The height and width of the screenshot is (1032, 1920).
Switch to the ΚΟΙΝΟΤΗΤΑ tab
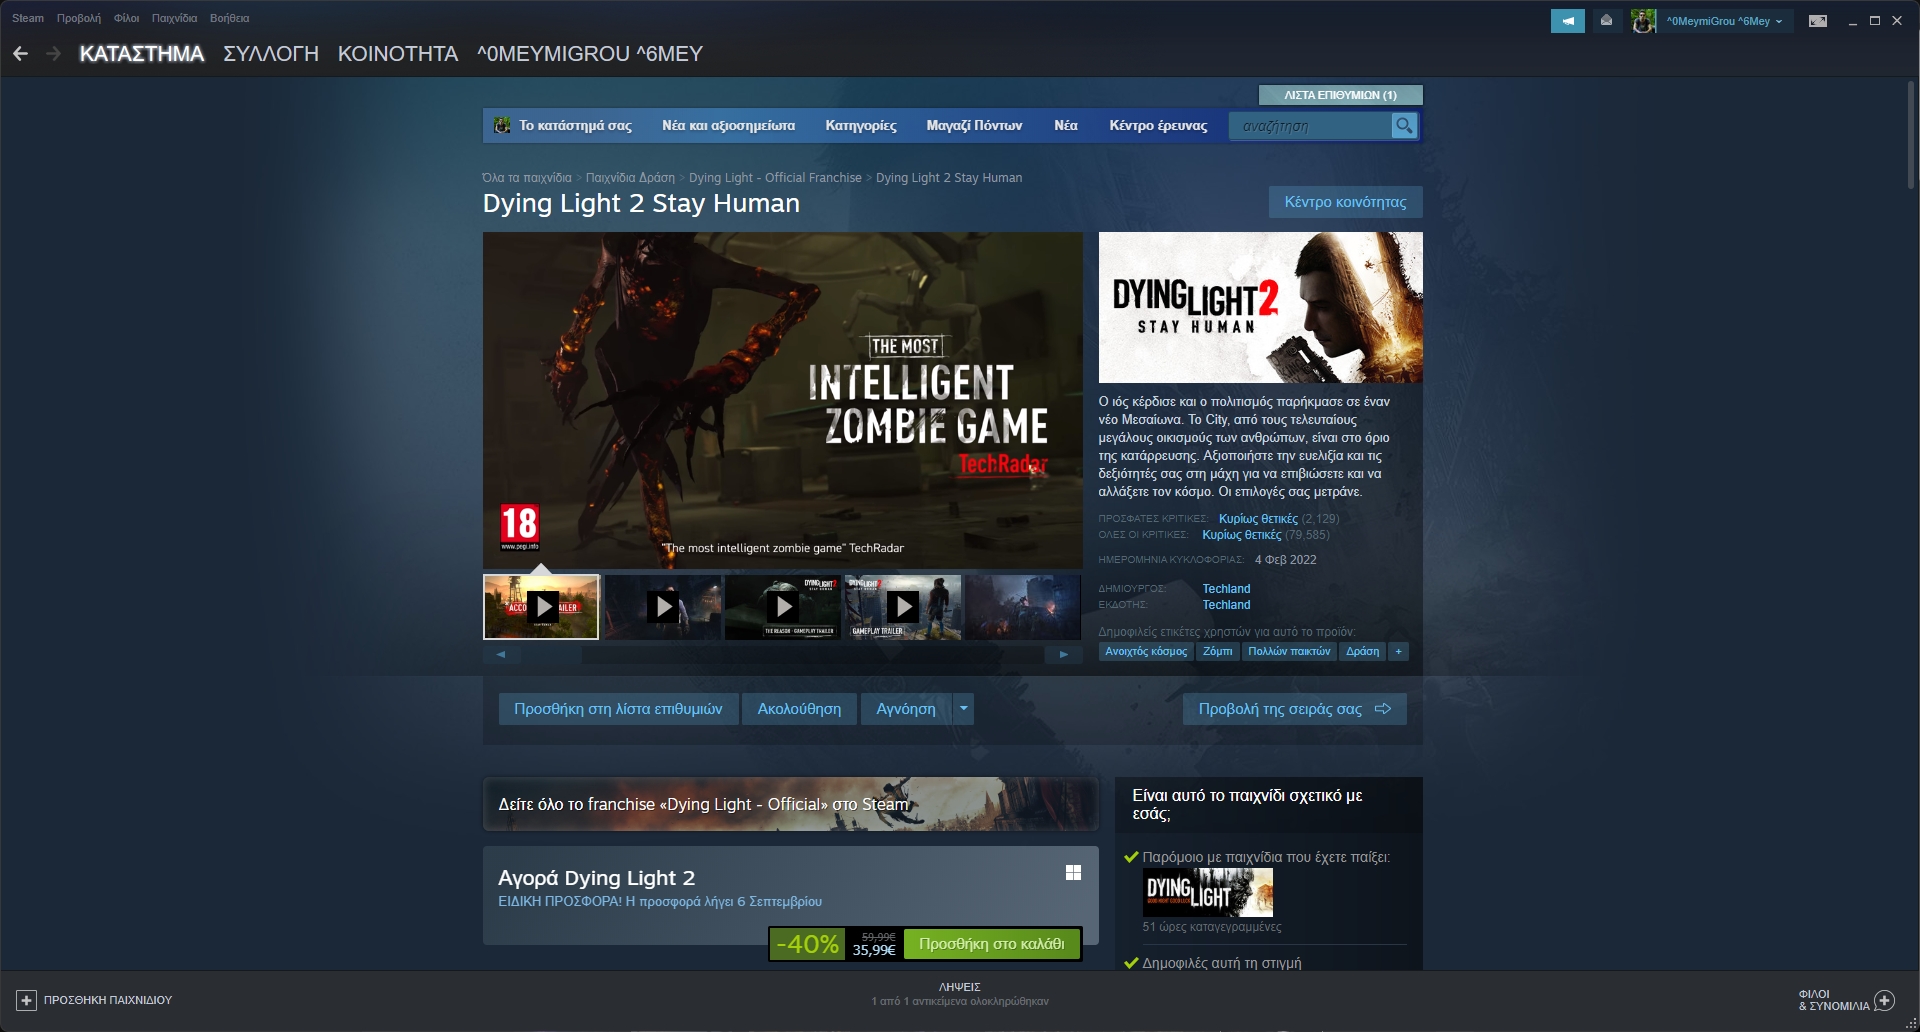pos(397,54)
